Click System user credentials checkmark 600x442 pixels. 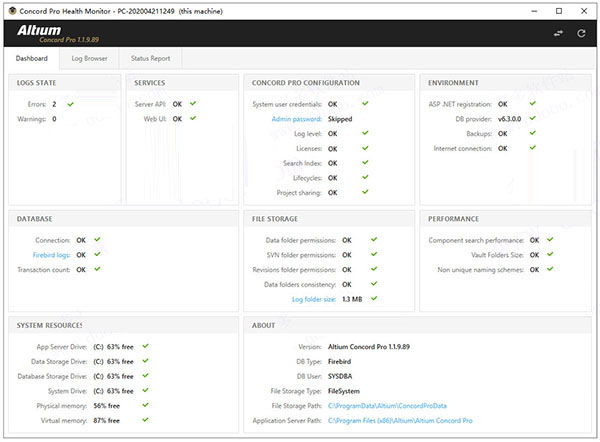[365, 103]
